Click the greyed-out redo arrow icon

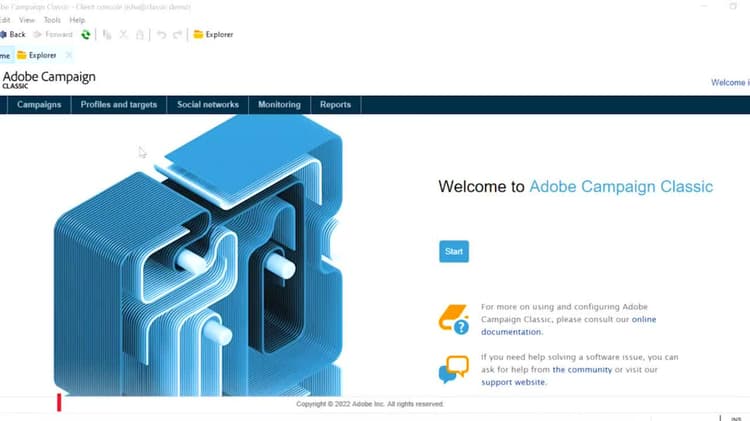(177, 34)
